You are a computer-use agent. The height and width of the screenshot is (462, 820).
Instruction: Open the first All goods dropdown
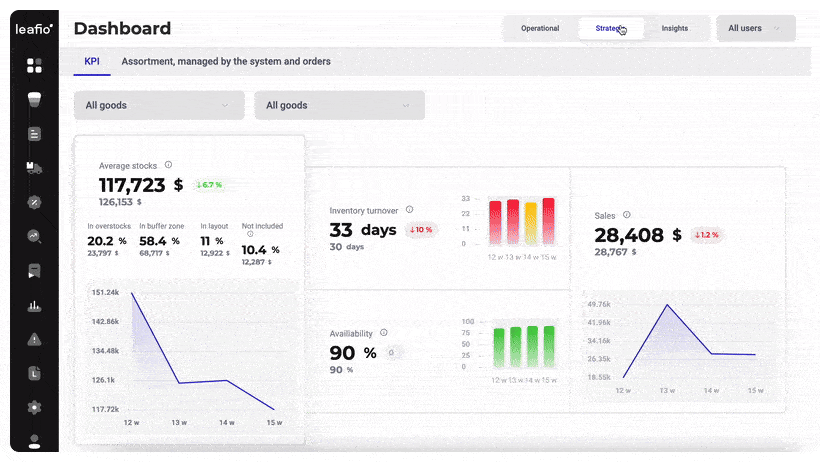pyautogui.click(x=159, y=105)
